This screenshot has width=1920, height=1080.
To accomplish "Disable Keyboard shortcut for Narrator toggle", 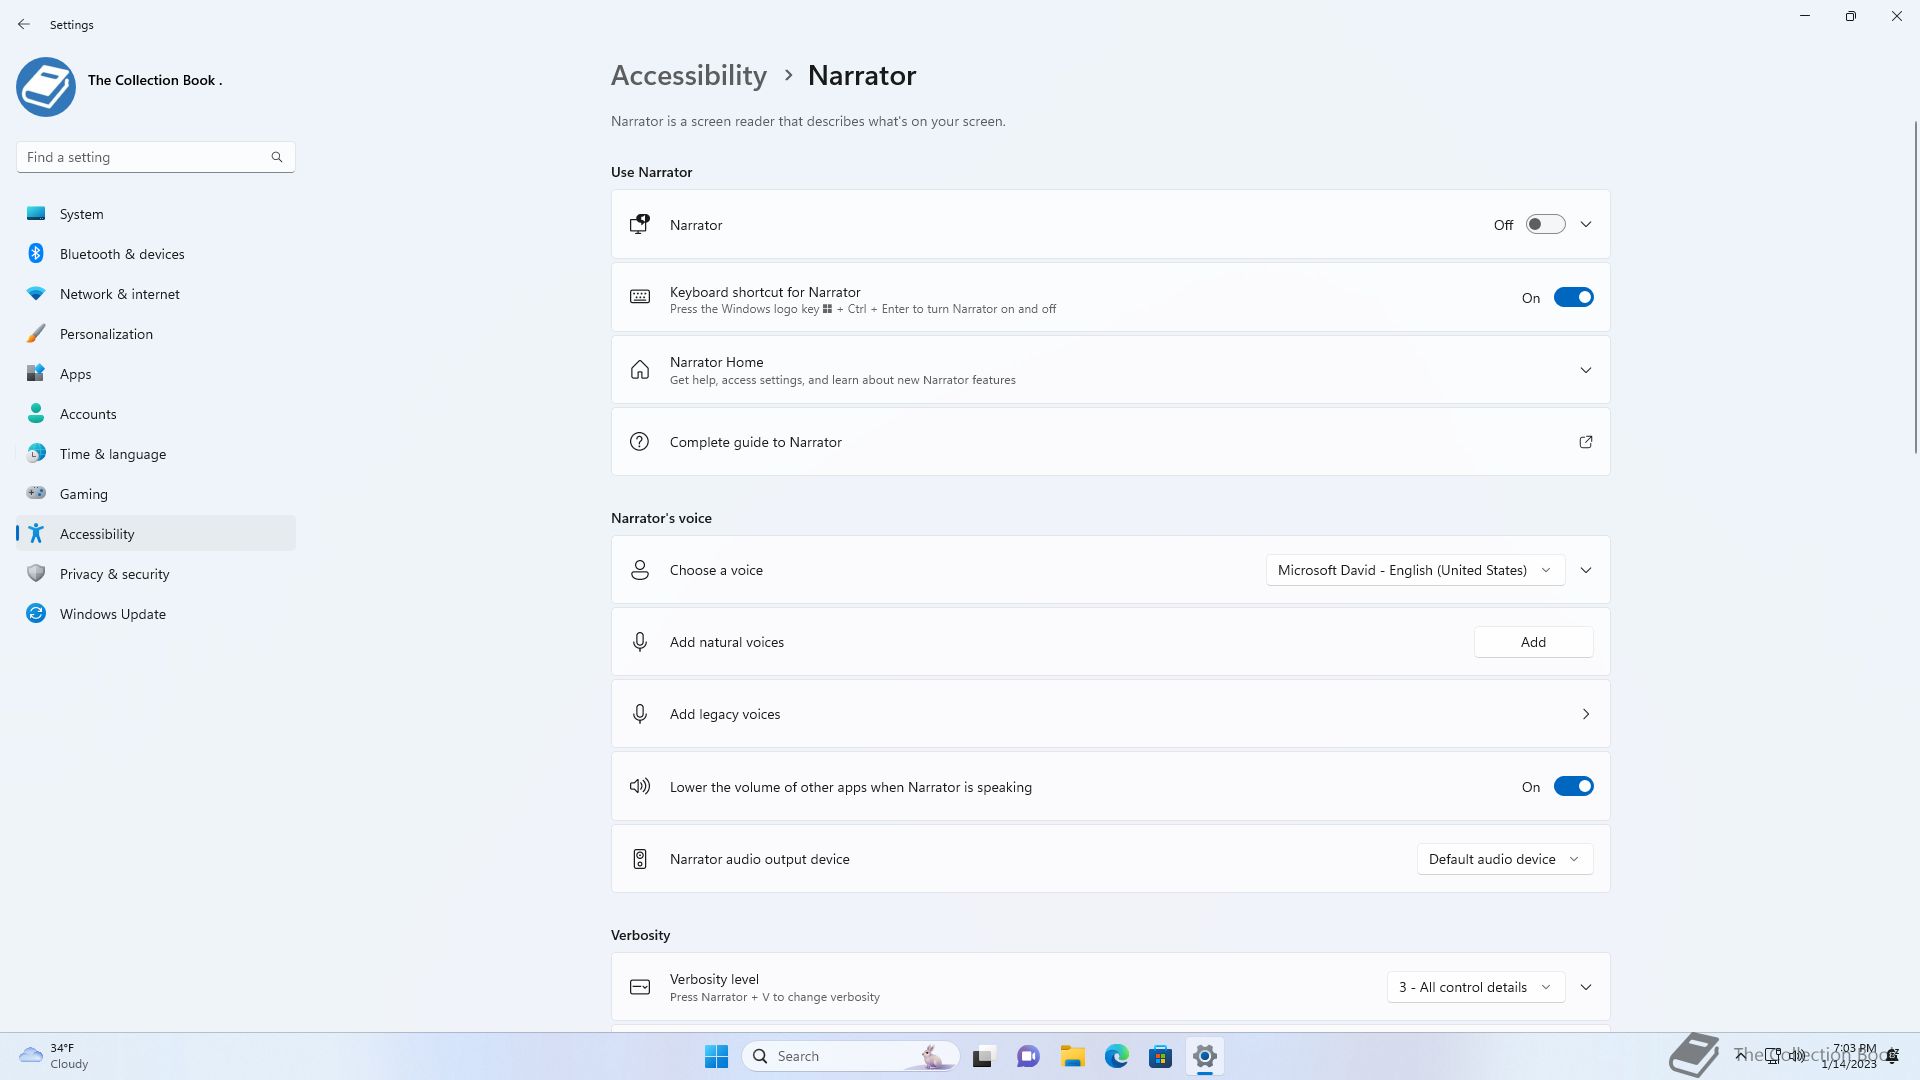I will (1573, 298).
